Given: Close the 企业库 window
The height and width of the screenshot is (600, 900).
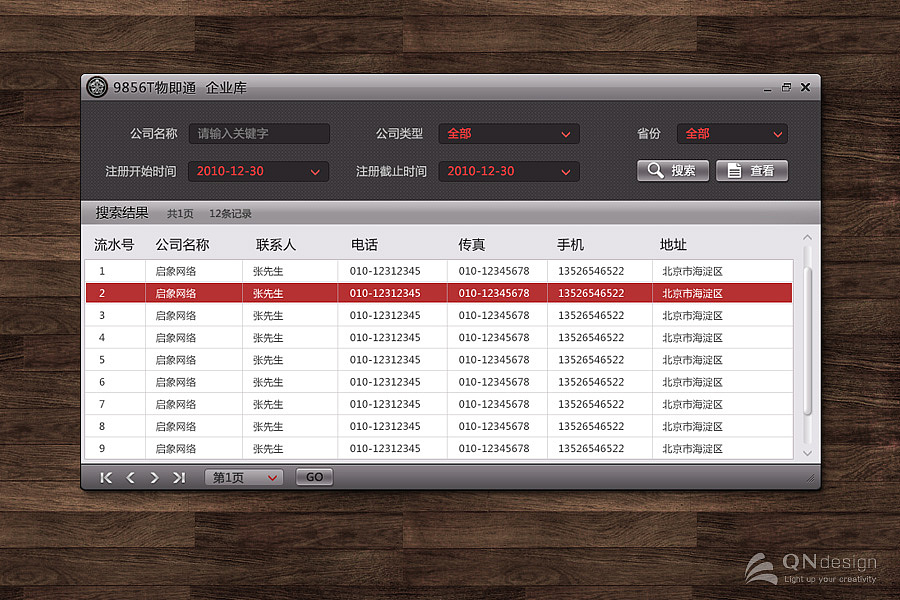Looking at the screenshot, I should pos(805,87).
